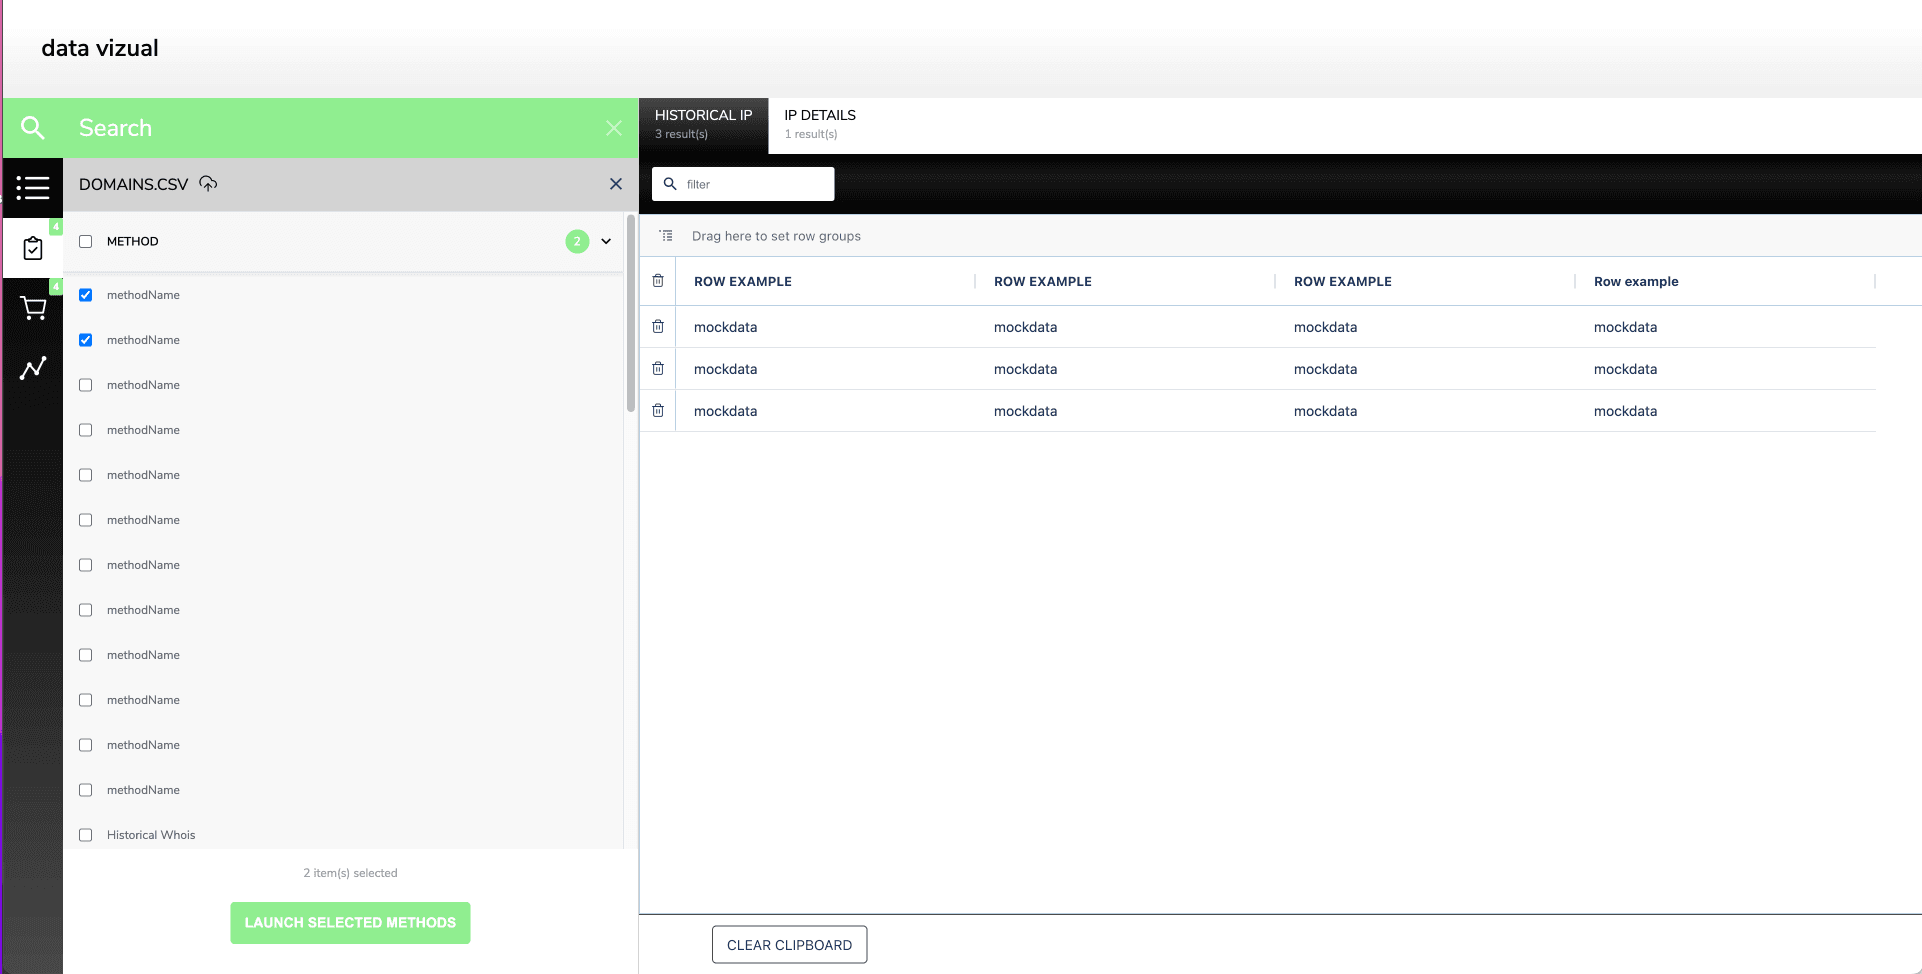The height and width of the screenshot is (974, 1922).
Task: Switch to the IP DETAILS tab
Action: (x=819, y=122)
